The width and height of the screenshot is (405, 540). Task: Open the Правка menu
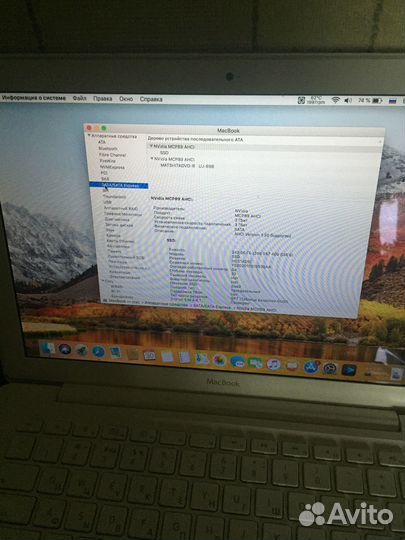tap(103, 98)
